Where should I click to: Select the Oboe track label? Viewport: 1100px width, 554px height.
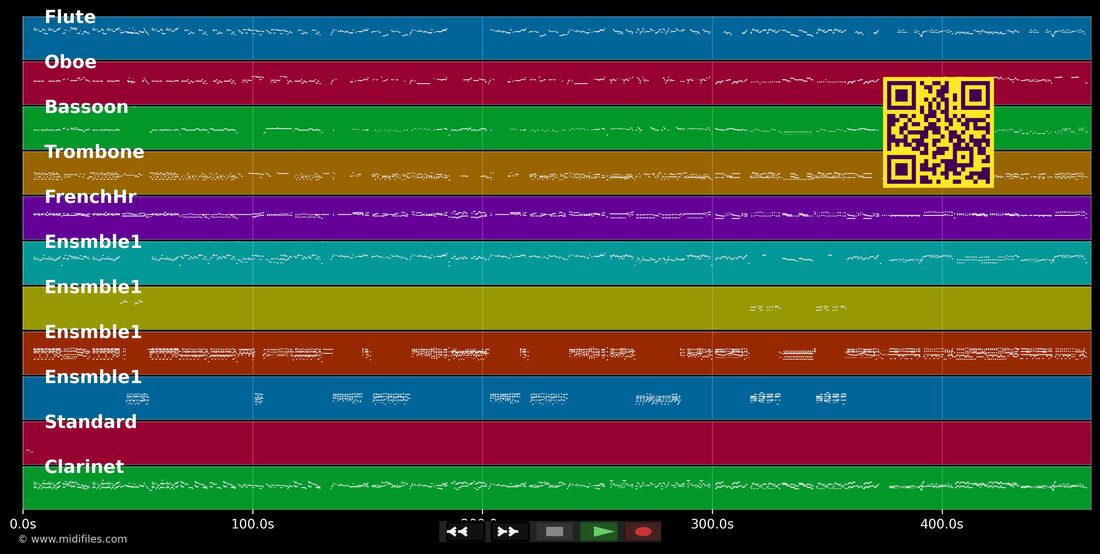[70, 62]
